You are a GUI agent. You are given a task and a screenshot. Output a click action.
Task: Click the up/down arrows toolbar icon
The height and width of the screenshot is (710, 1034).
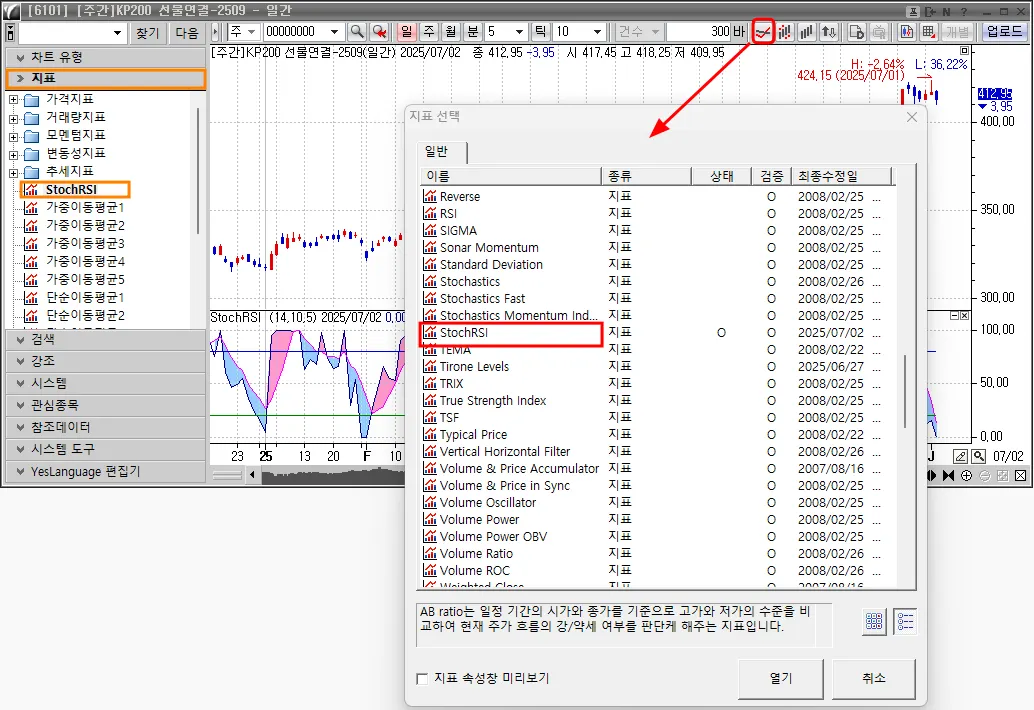pyautogui.click(x=829, y=32)
